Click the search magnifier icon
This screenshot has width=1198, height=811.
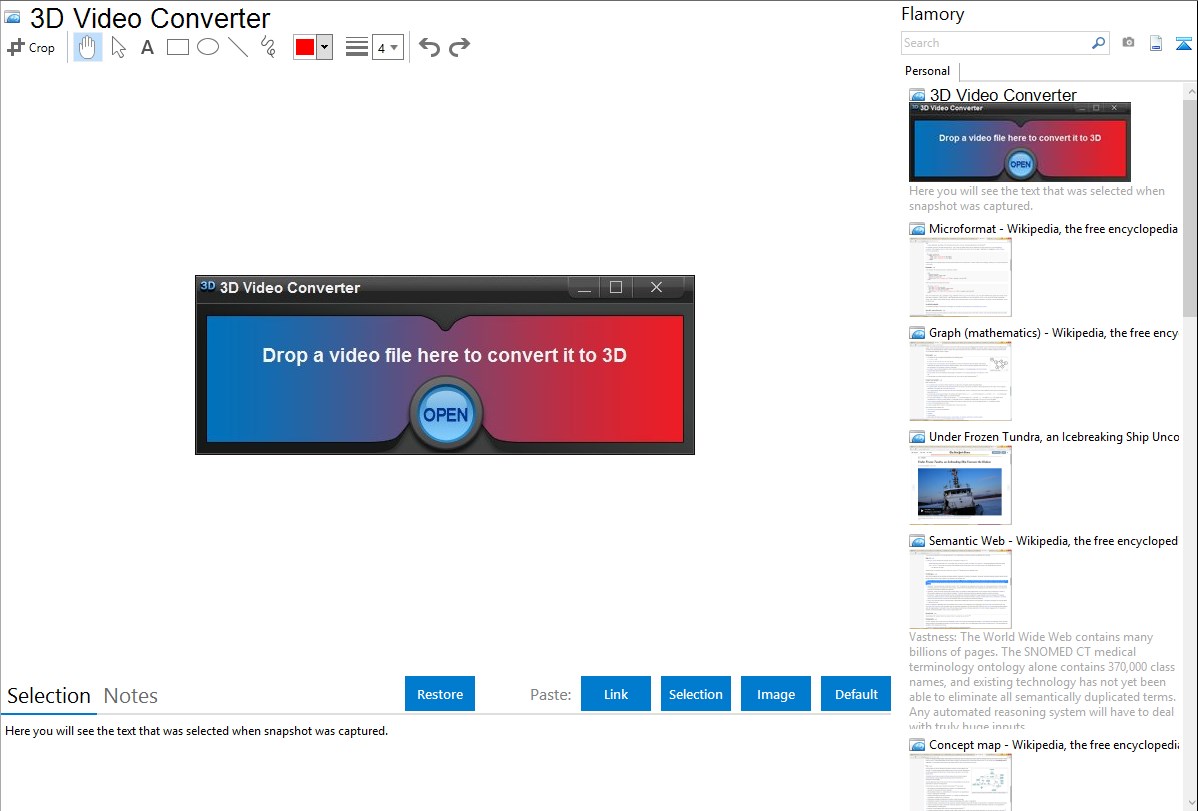click(1099, 43)
